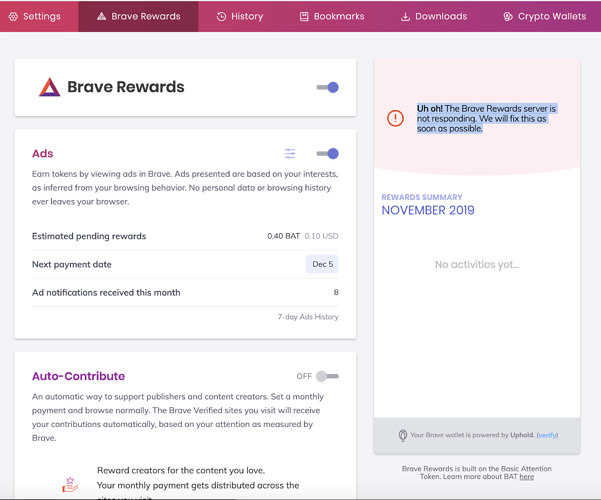The height and width of the screenshot is (500, 601).
Task: Enable the Auto-Contribute toggle
Action: pos(327,376)
